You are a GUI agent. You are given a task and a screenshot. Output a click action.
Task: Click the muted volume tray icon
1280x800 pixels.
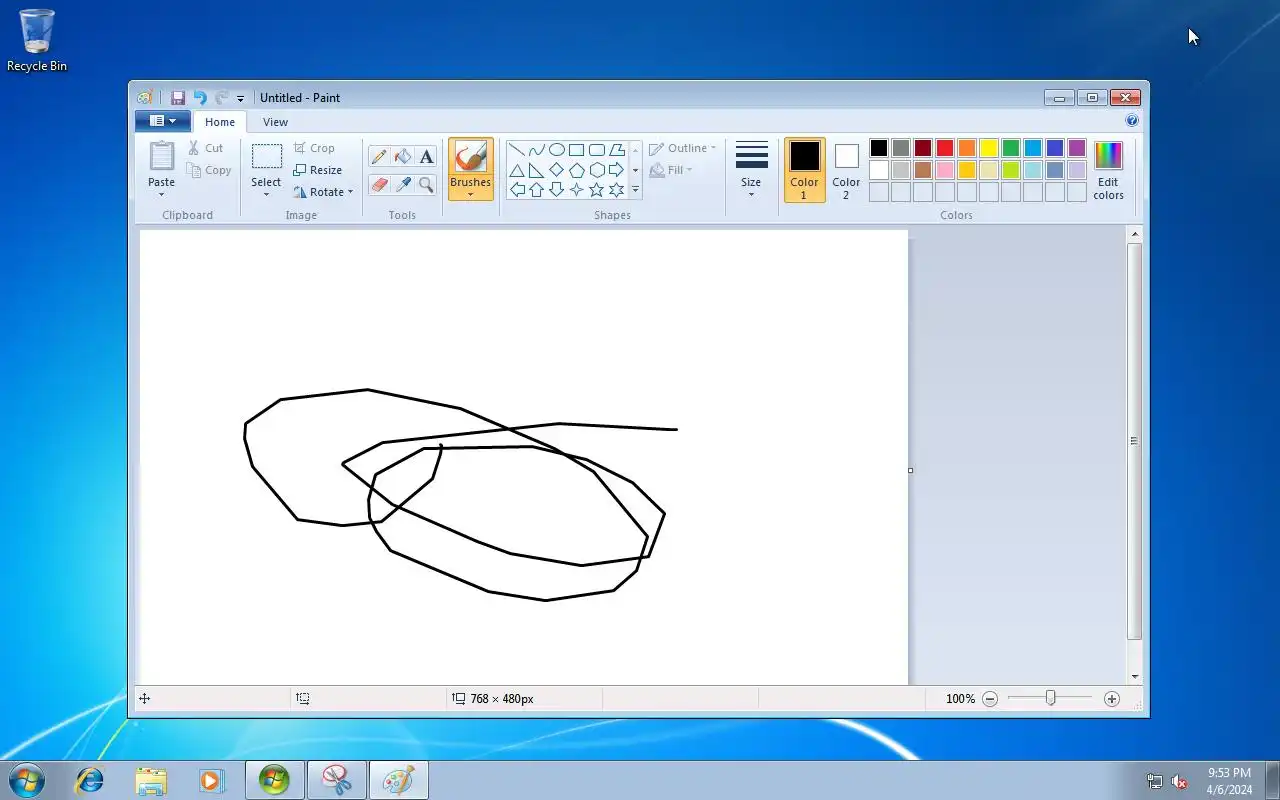tap(1180, 781)
